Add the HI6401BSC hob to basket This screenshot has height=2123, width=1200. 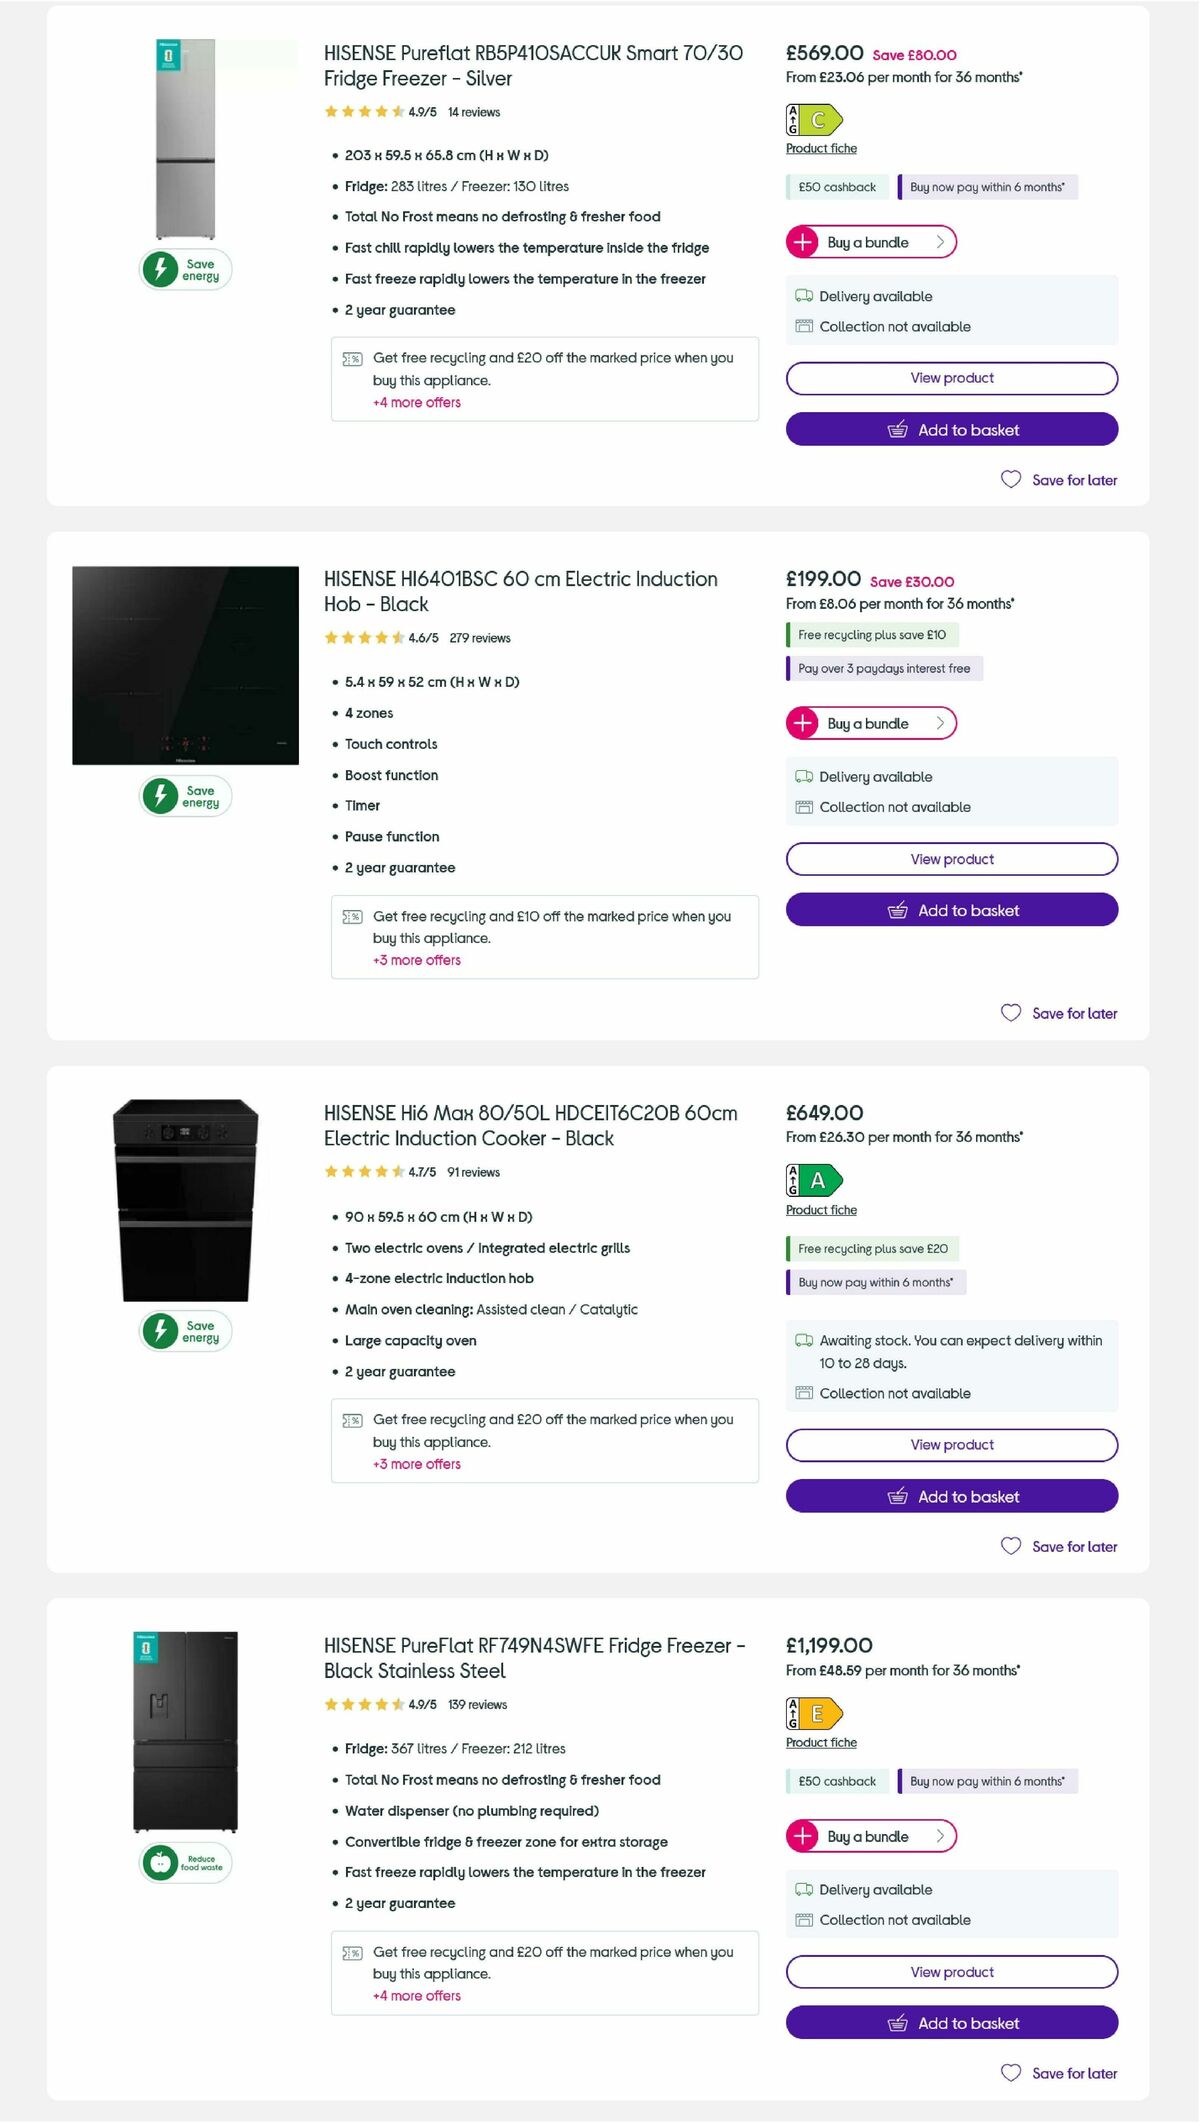coord(951,910)
